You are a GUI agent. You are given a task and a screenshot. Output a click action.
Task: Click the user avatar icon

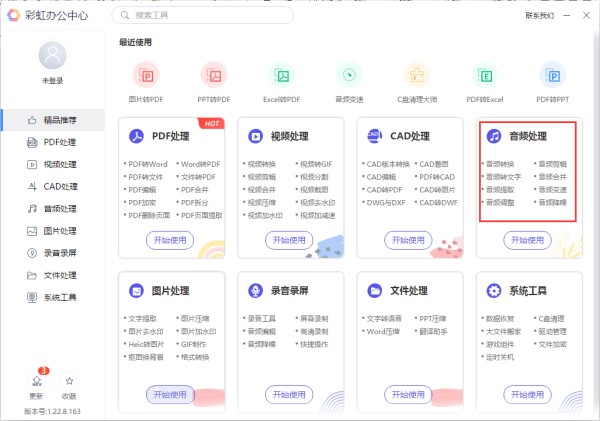[x=52, y=55]
